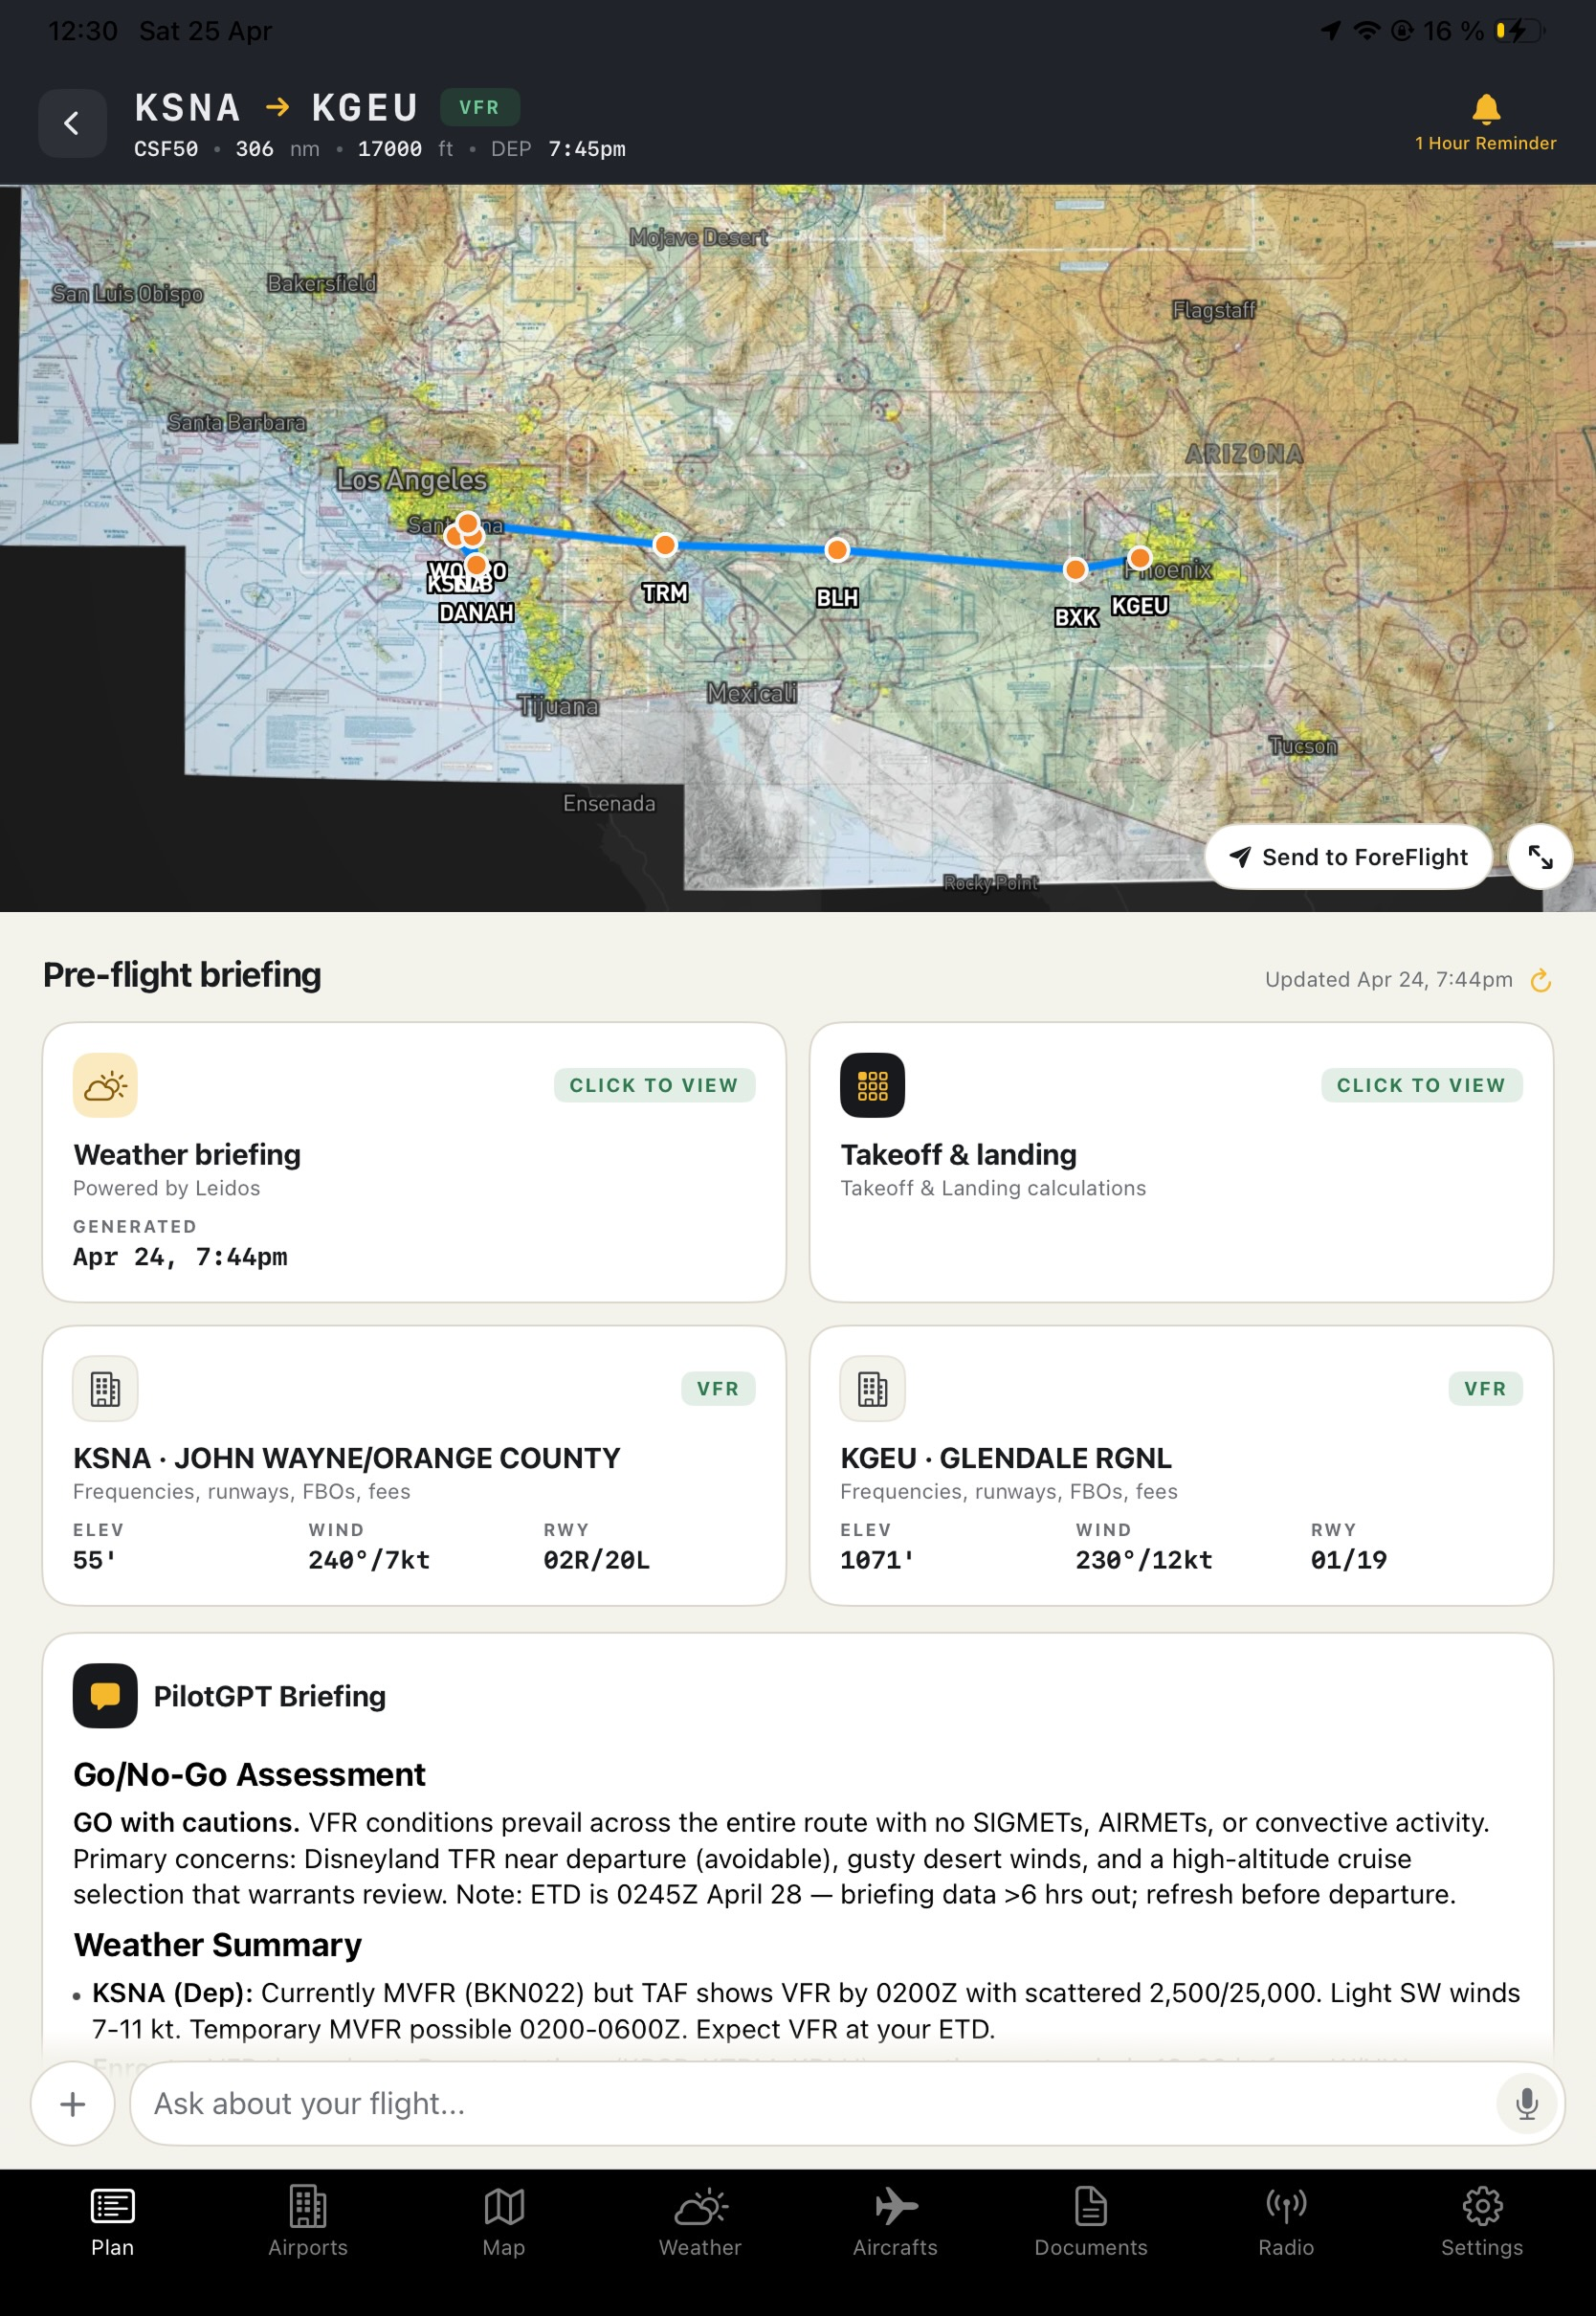Tap the PilotGPT Briefing title
This screenshot has width=1596, height=2316.
(270, 1696)
